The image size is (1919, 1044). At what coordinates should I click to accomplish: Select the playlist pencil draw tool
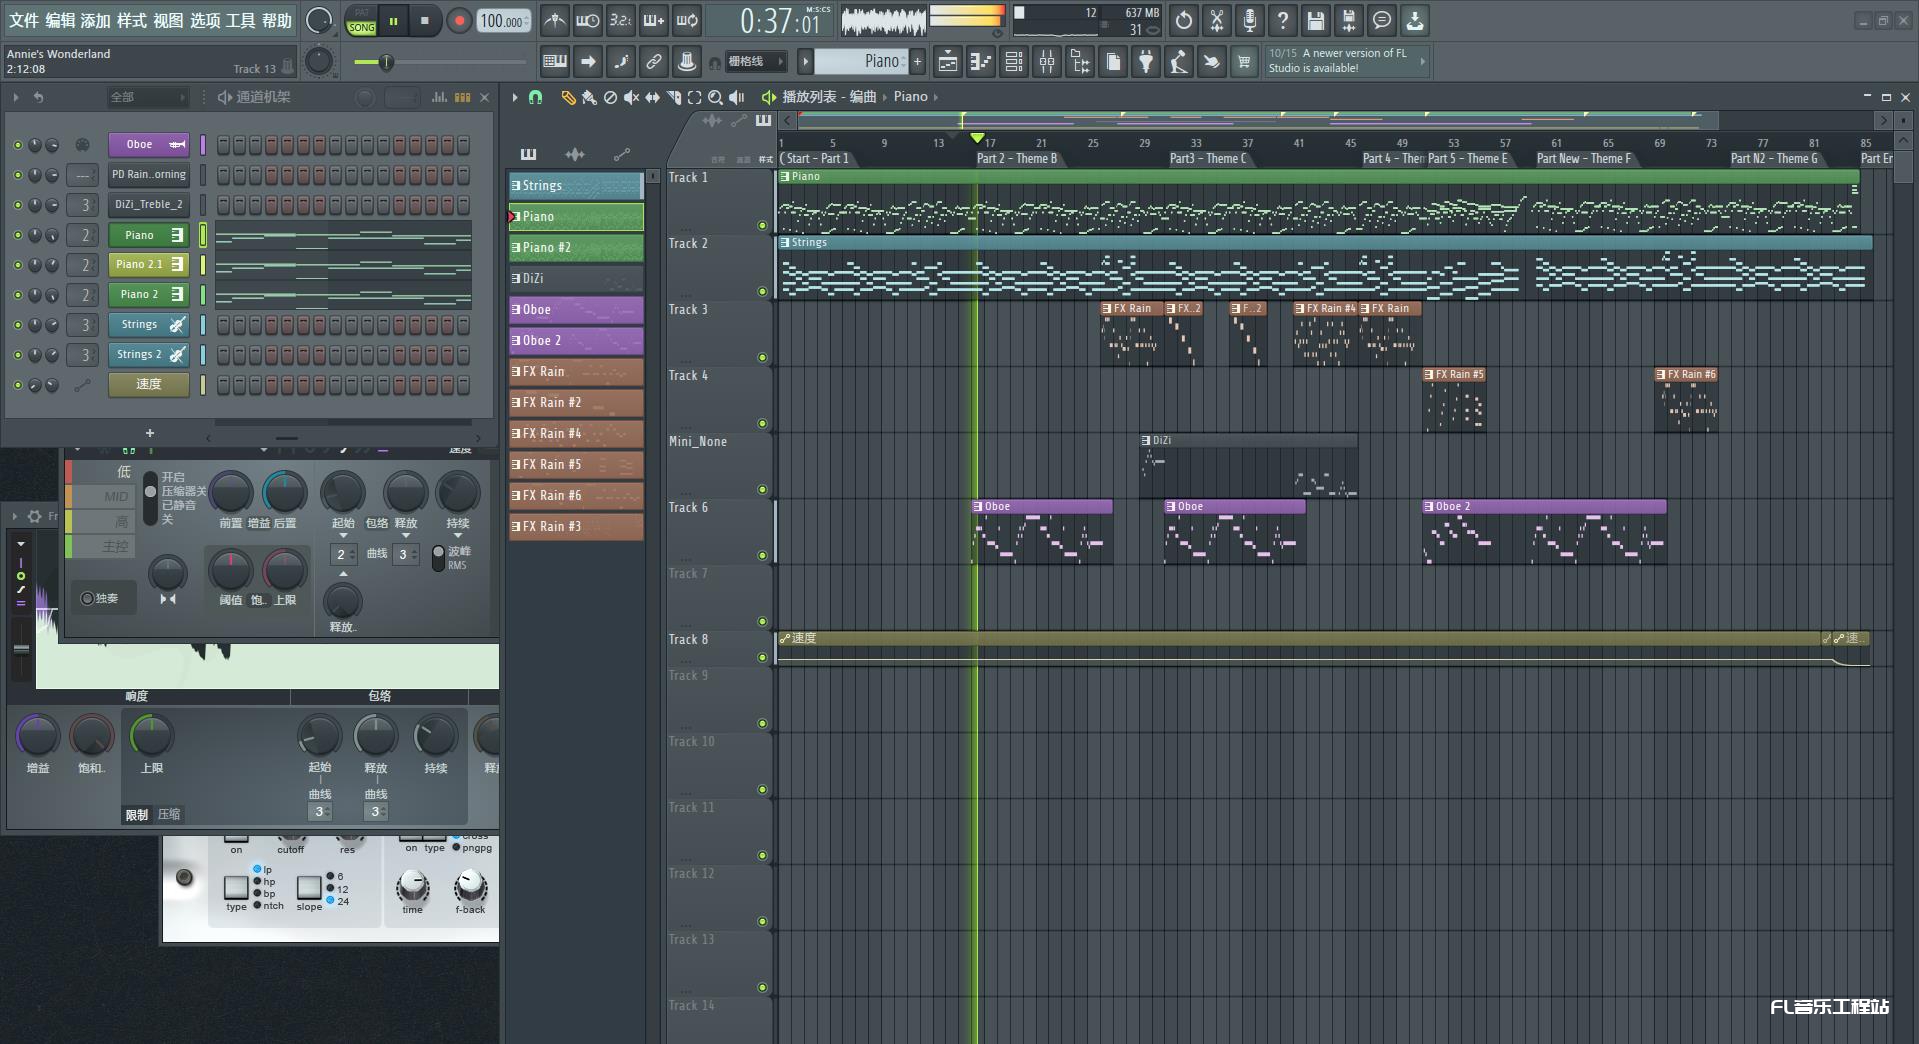click(568, 97)
